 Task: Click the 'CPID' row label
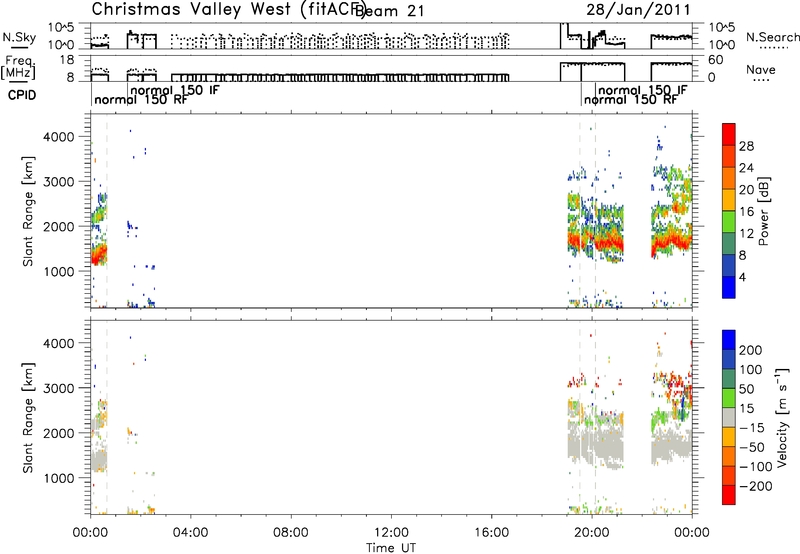tap(22, 95)
